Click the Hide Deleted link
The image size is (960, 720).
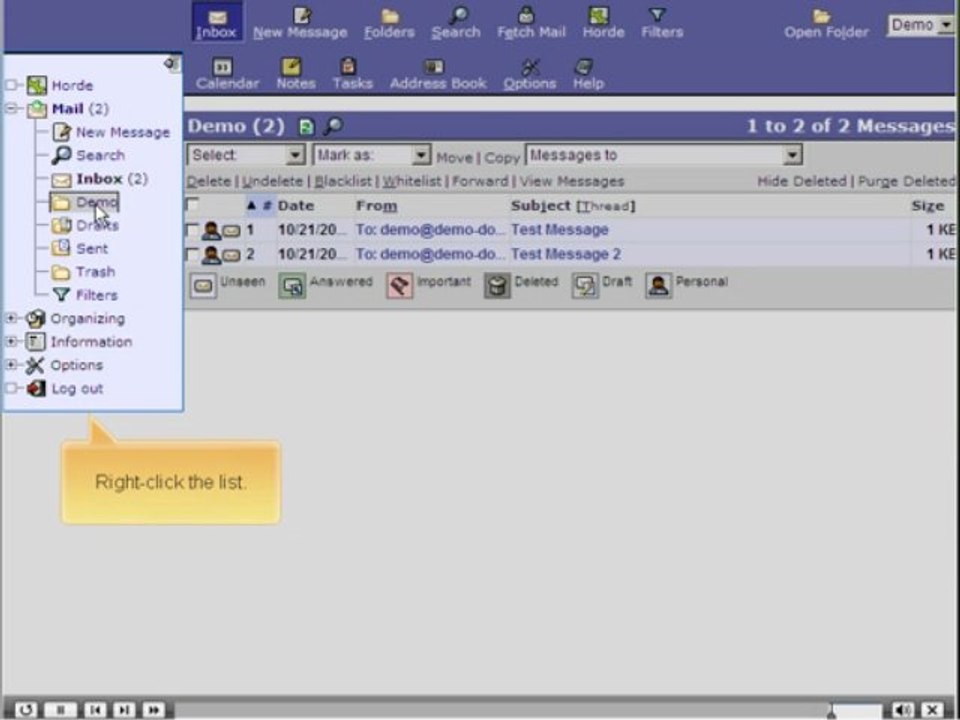(x=802, y=181)
